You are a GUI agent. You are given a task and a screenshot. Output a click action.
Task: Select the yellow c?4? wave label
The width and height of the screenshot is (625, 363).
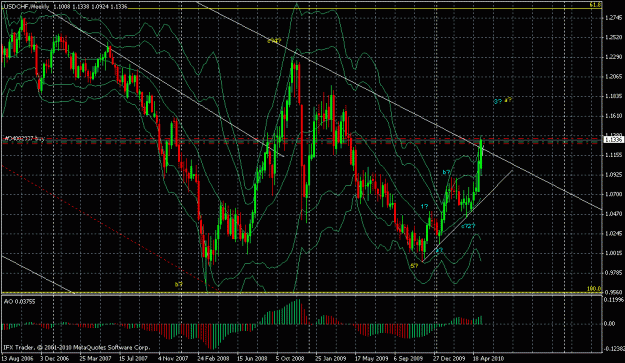[x=274, y=41]
